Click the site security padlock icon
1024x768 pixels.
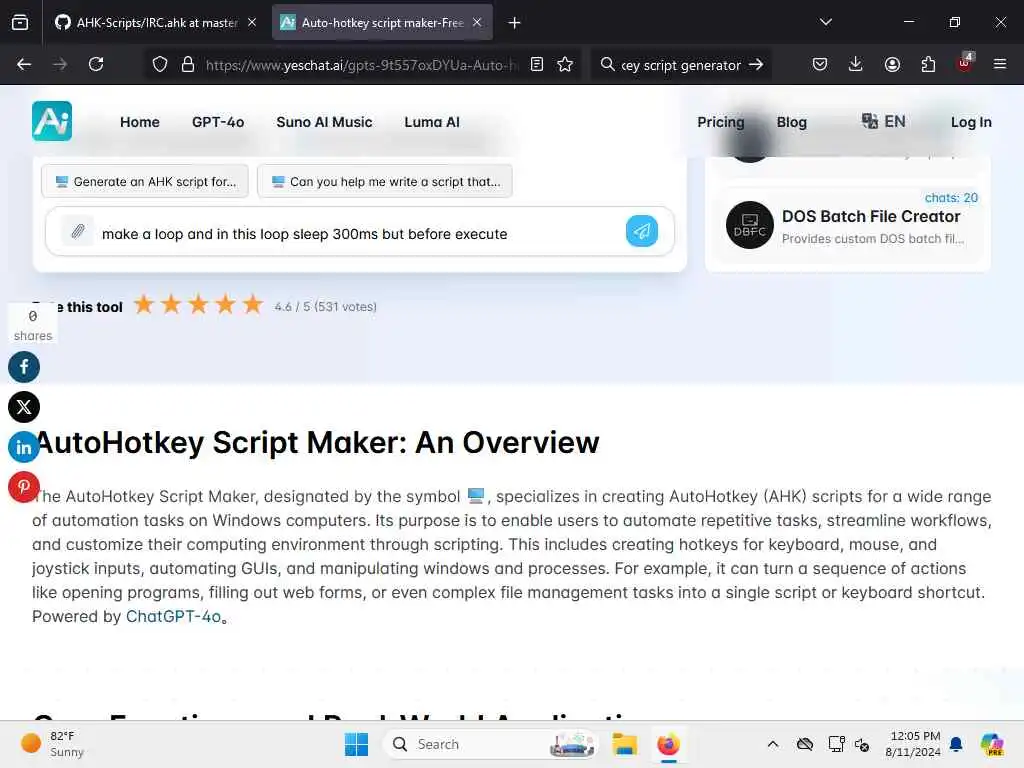pyautogui.click(x=188, y=65)
